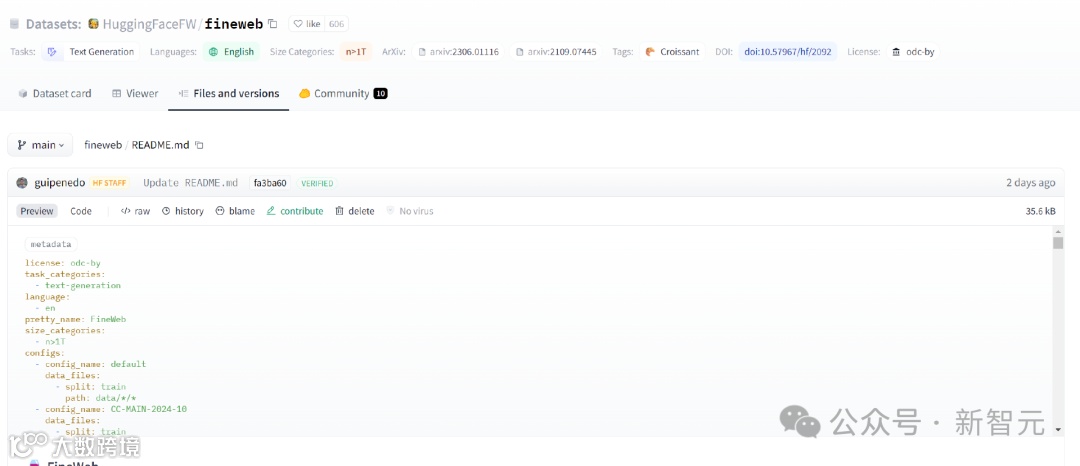The image size is (1080, 466).
Task: Click the metadata label box
Action: coord(52,244)
